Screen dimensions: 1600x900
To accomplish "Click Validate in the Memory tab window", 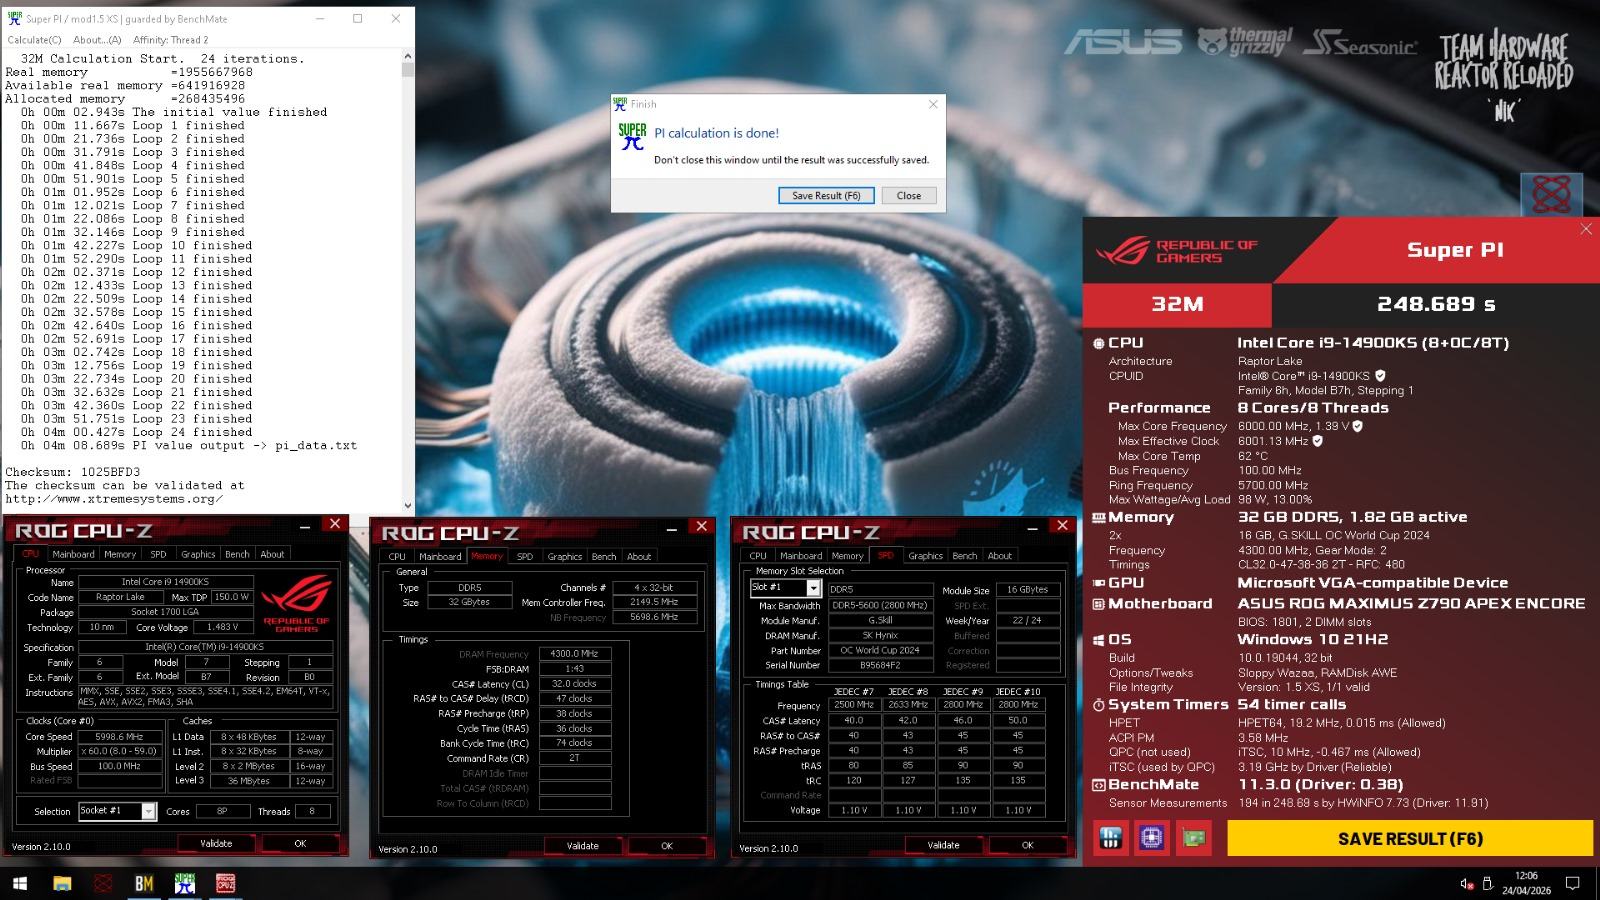I will [583, 845].
